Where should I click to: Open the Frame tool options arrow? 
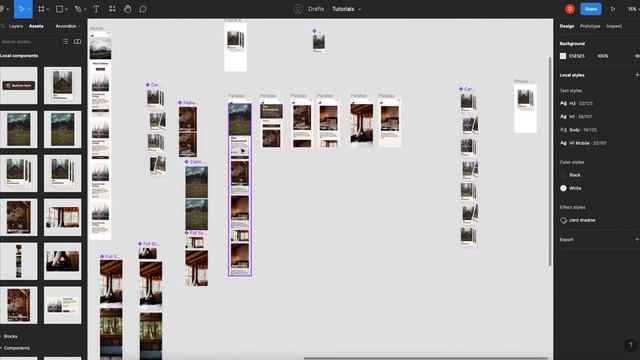(x=48, y=9)
